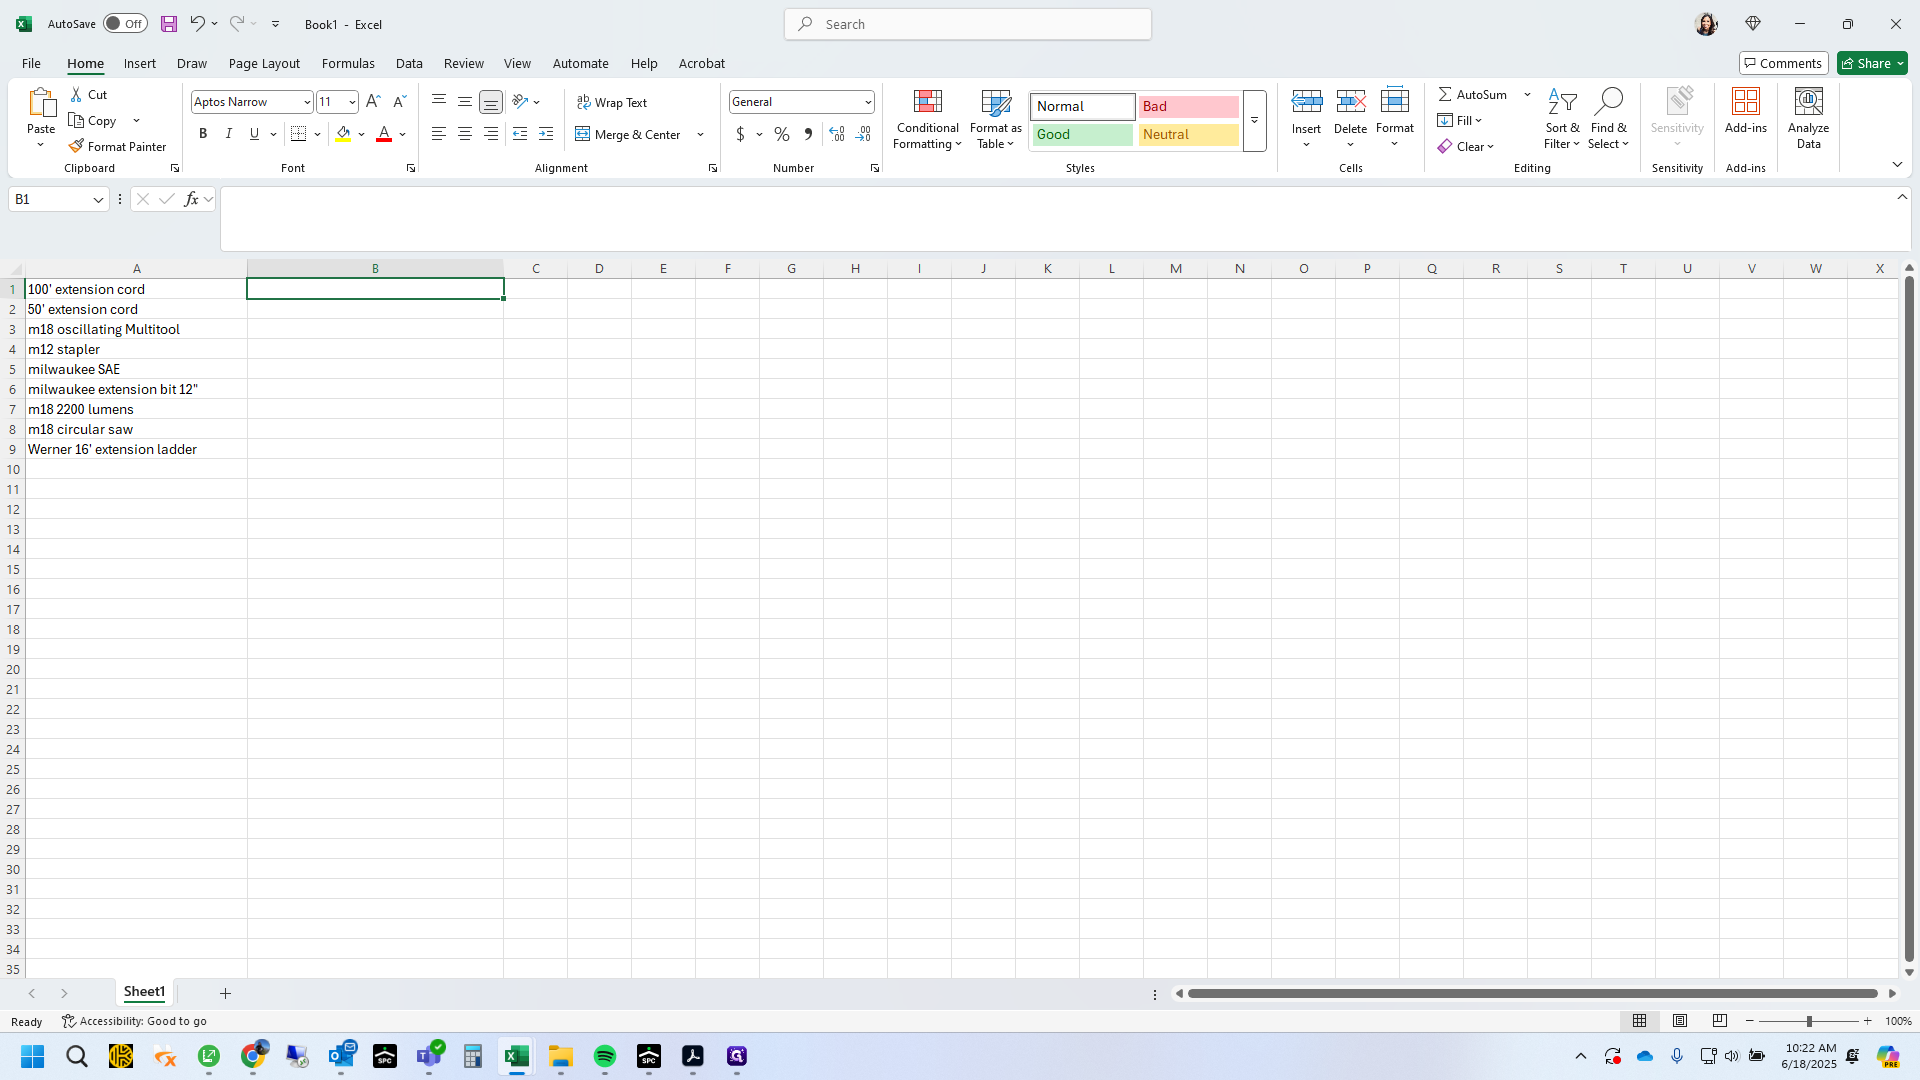The width and height of the screenshot is (1920, 1080).
Task: Toggle Wrap Text
Action: pyautogui.click(x=612, y=102)
